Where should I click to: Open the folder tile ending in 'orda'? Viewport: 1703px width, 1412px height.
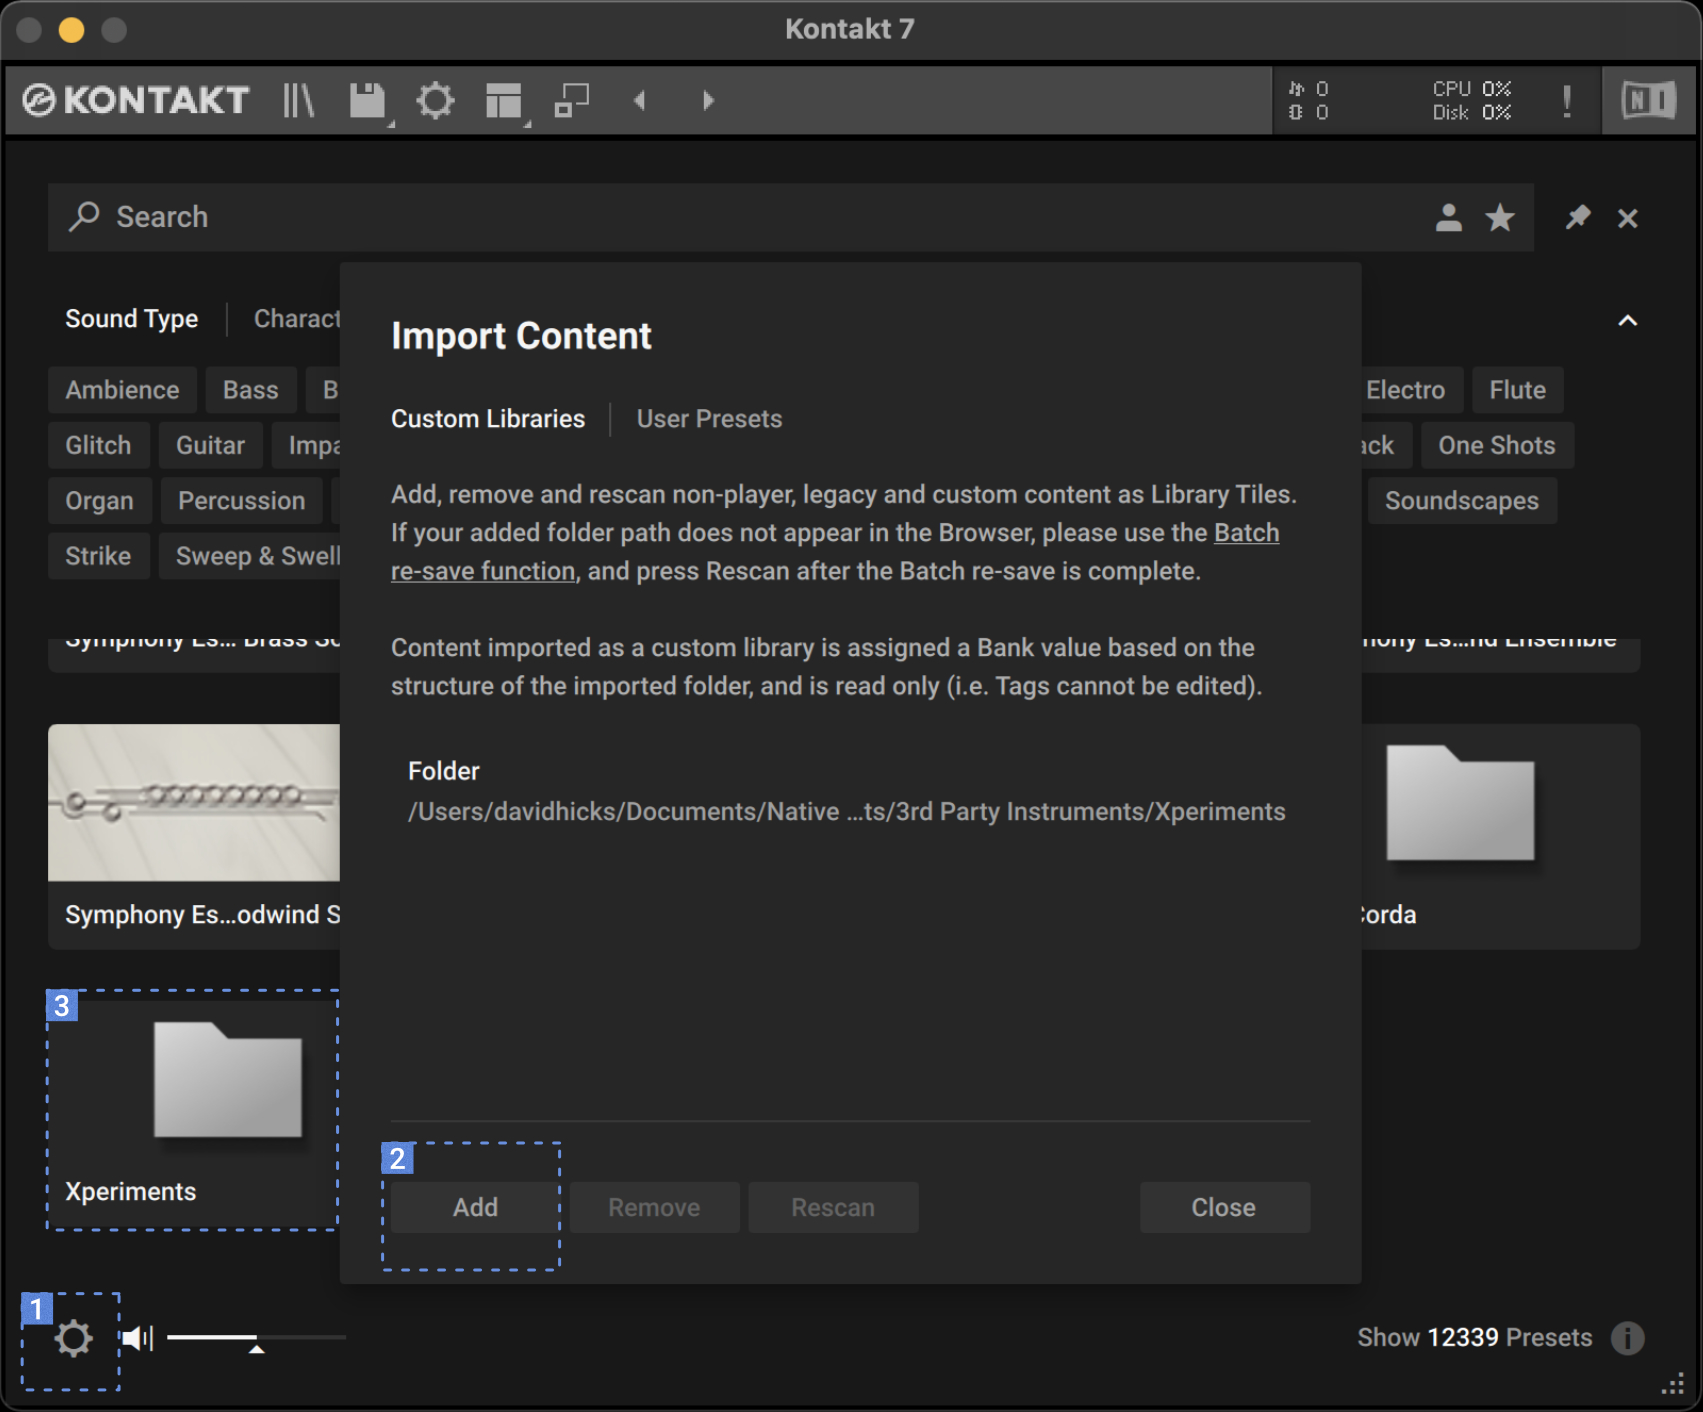[x=1500, y=836]
